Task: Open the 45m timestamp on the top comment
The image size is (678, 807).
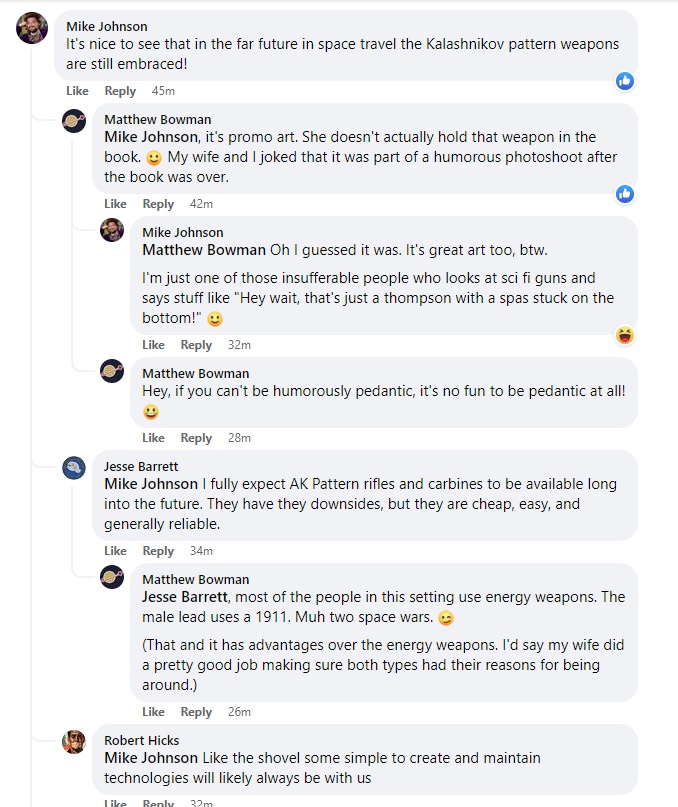Action: [x=163, y=91]
